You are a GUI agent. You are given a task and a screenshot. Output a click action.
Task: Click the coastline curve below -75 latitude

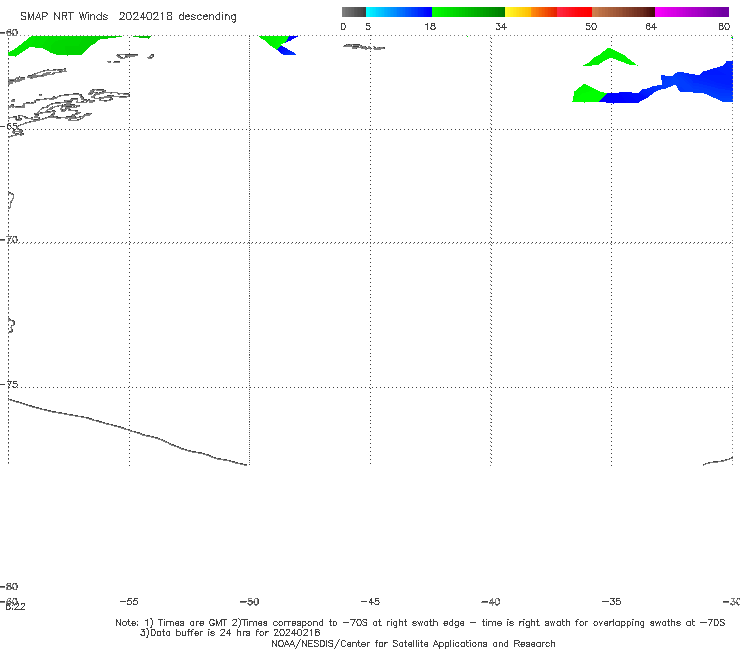[x=127, y=431]
